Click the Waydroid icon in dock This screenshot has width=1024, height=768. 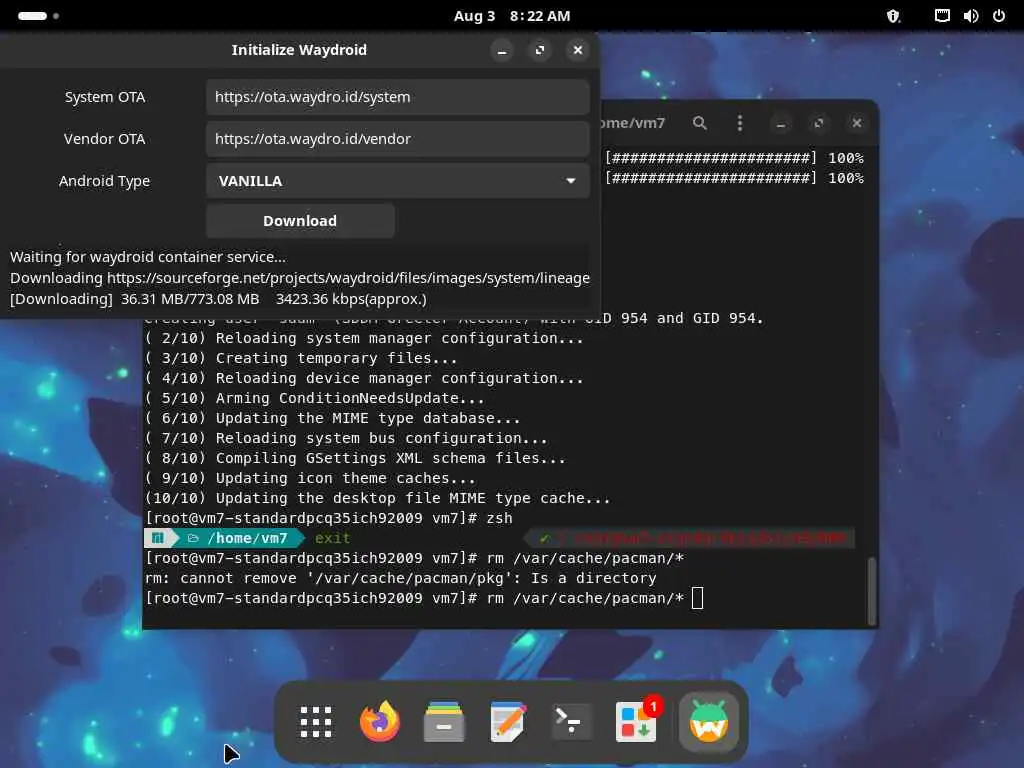pos(709,722)
